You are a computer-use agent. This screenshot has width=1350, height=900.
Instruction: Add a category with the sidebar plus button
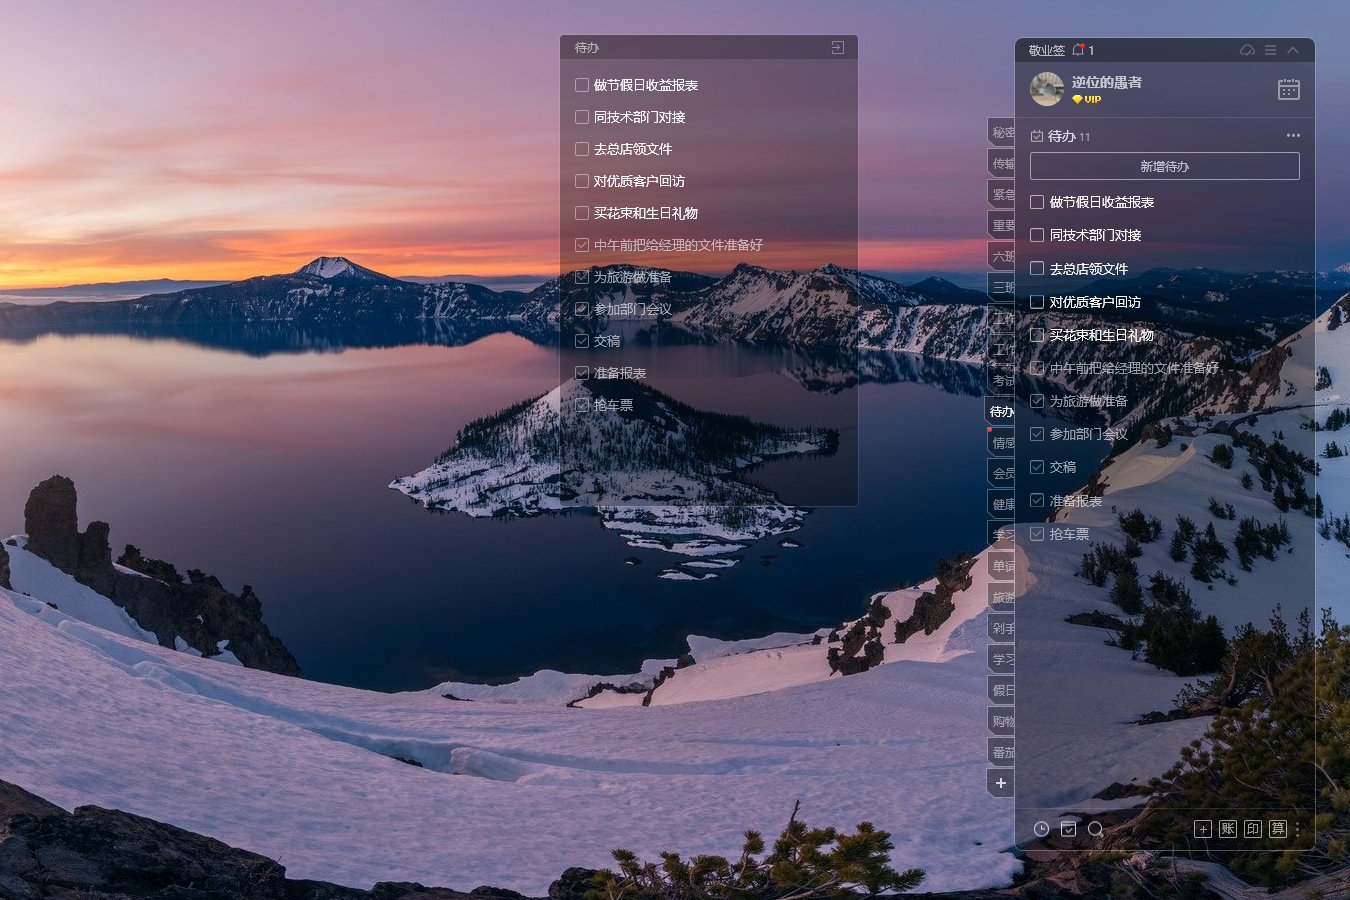(1001, 783)
